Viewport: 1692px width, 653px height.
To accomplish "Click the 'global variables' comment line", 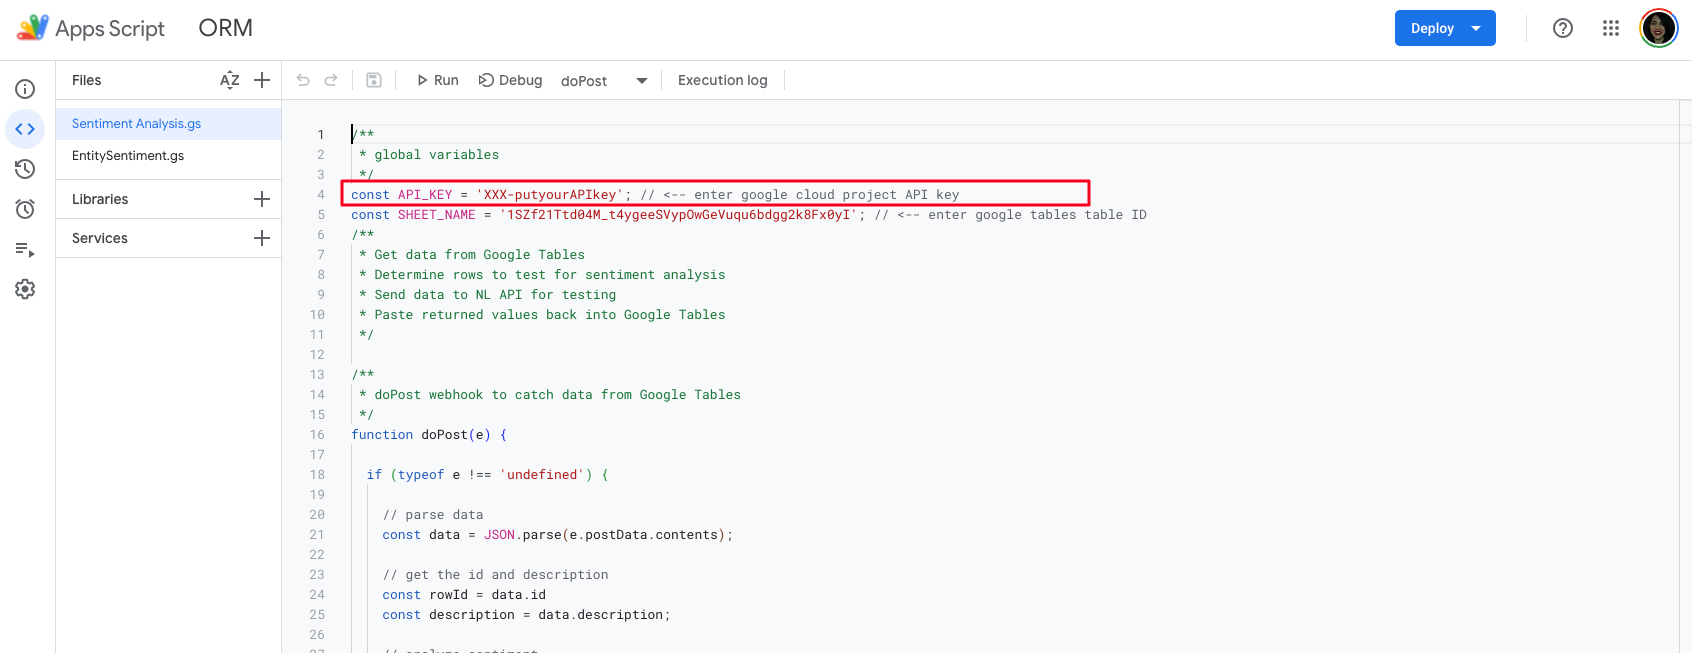I will click(429, 155).
